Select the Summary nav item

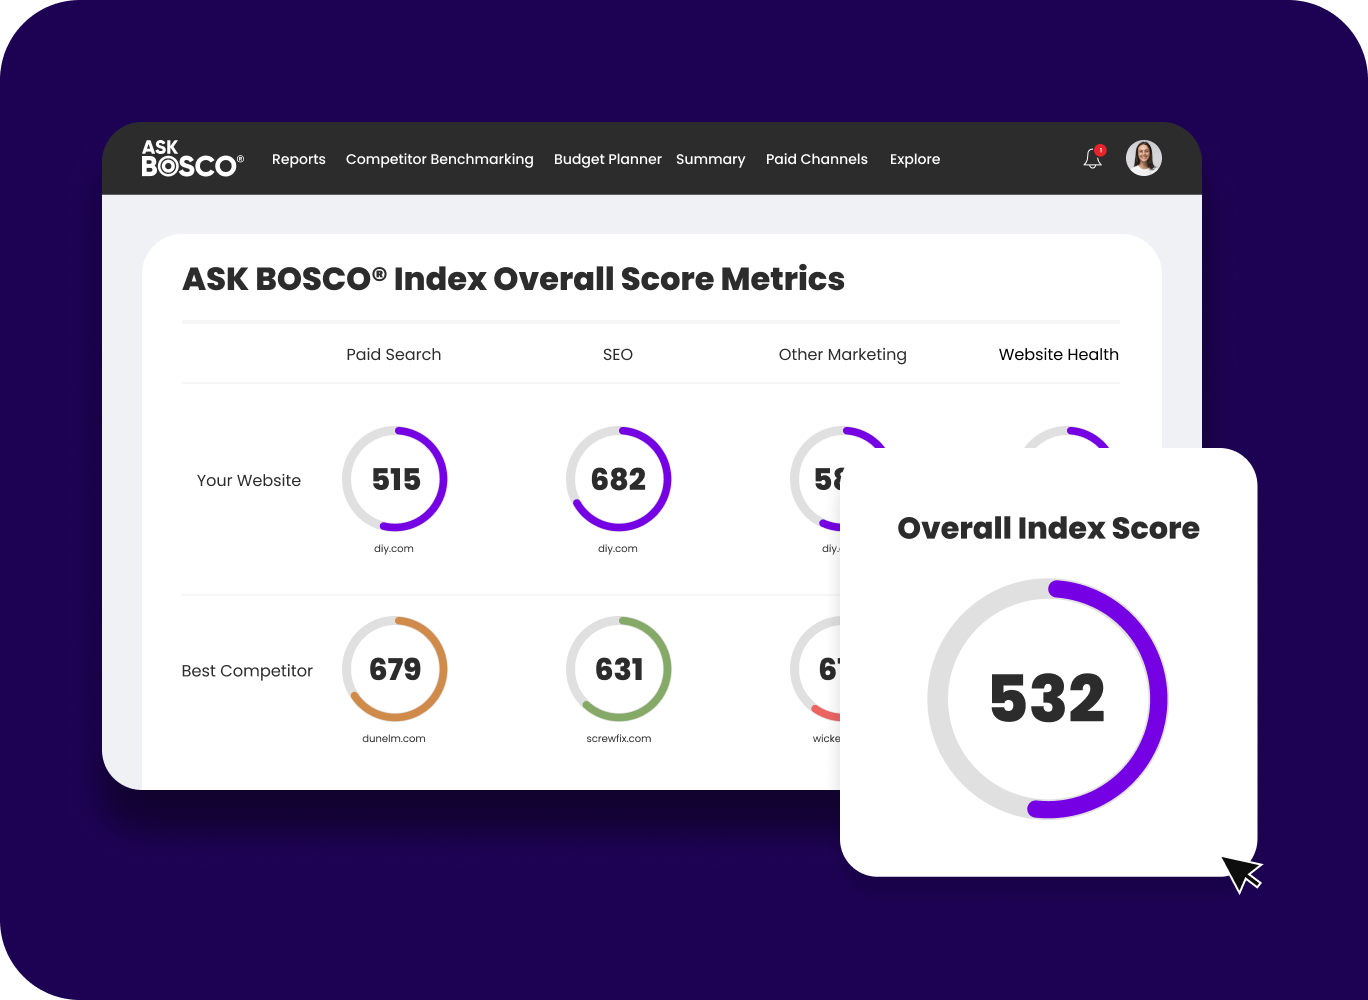pos(710,159)
